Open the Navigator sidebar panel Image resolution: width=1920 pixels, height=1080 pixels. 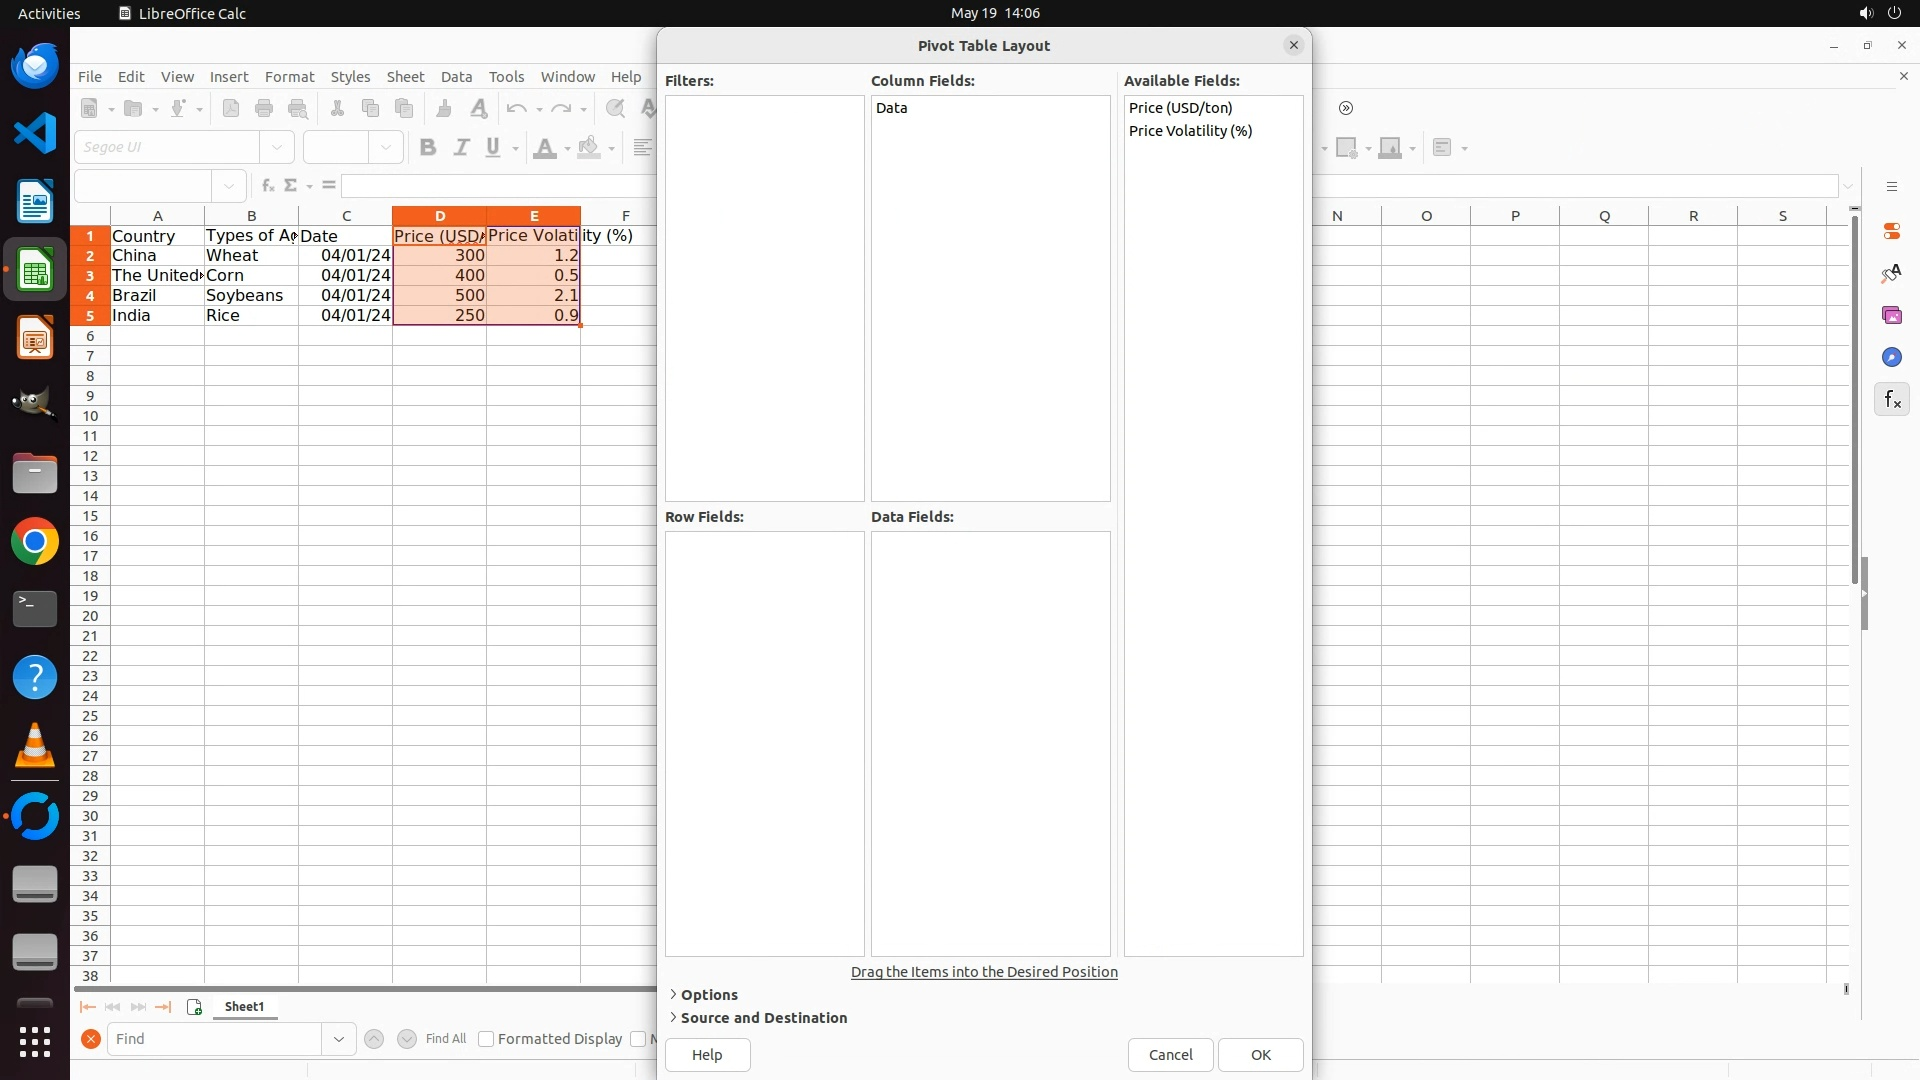[x=1891, y=358]
